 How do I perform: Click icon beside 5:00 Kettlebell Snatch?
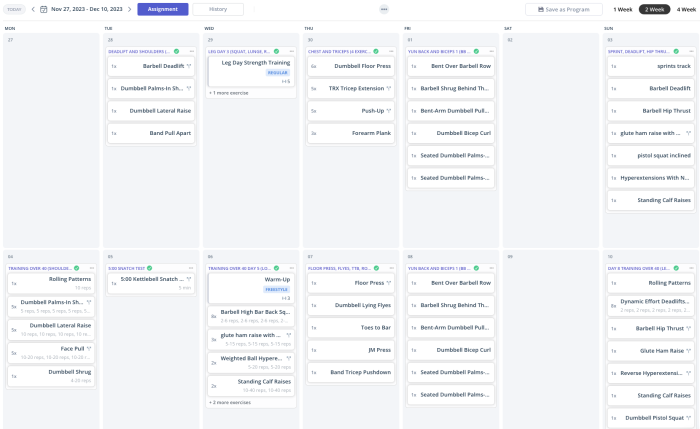point(189,279)
